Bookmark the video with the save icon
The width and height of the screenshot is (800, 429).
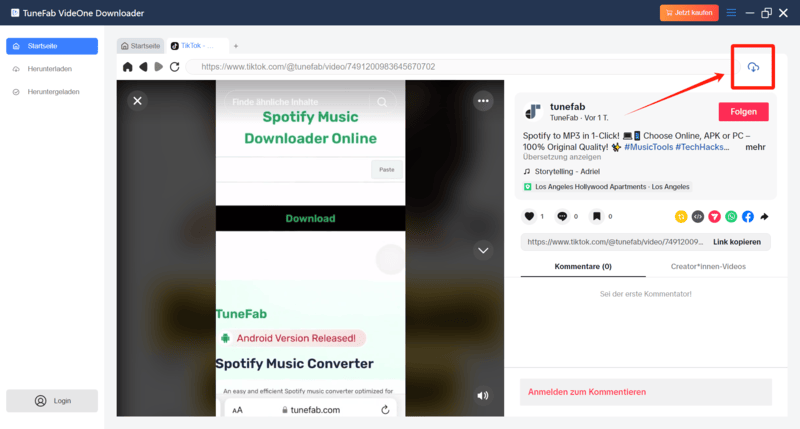coord(596,216)
